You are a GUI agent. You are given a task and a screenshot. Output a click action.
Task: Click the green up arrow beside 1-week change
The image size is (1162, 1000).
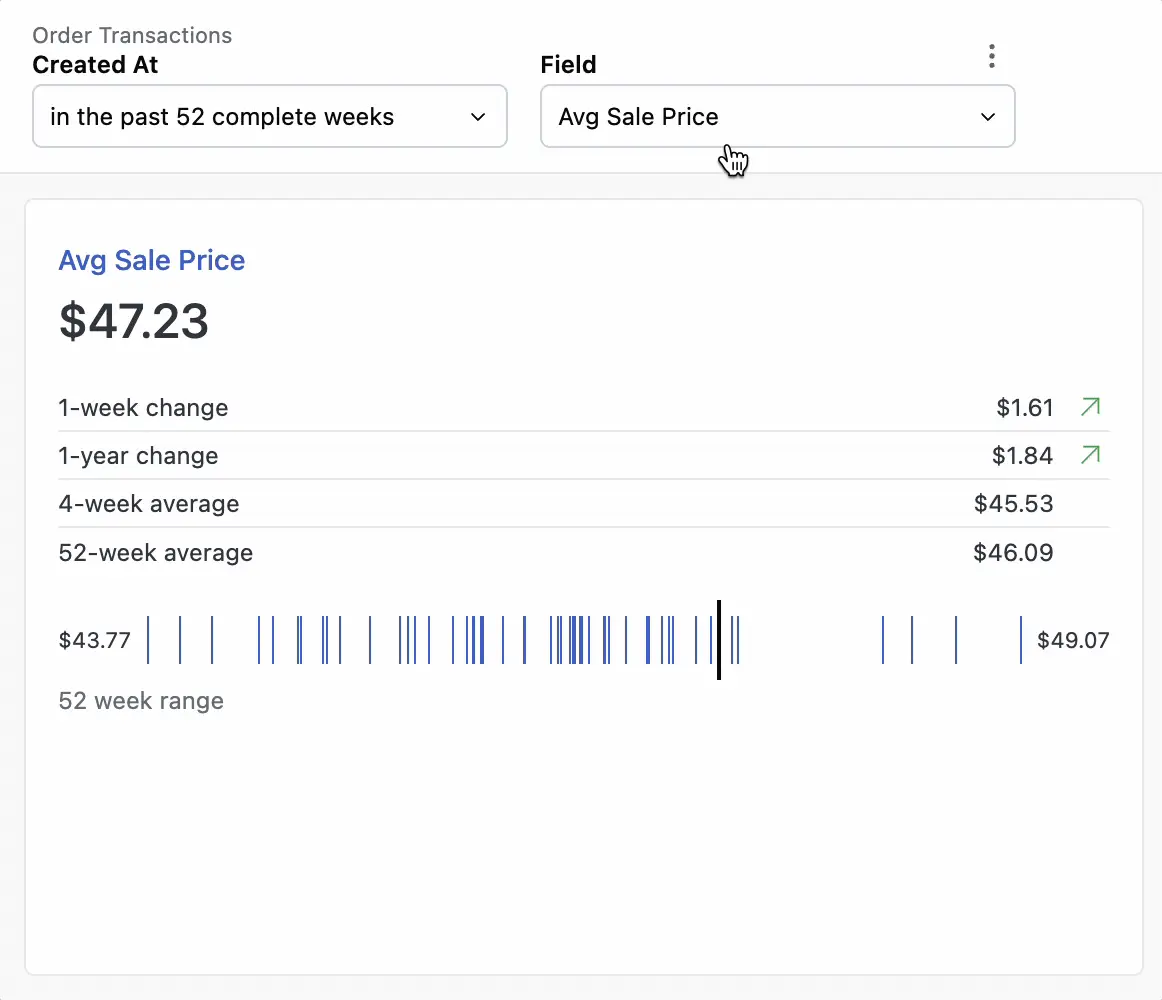tap(1090, 407)
